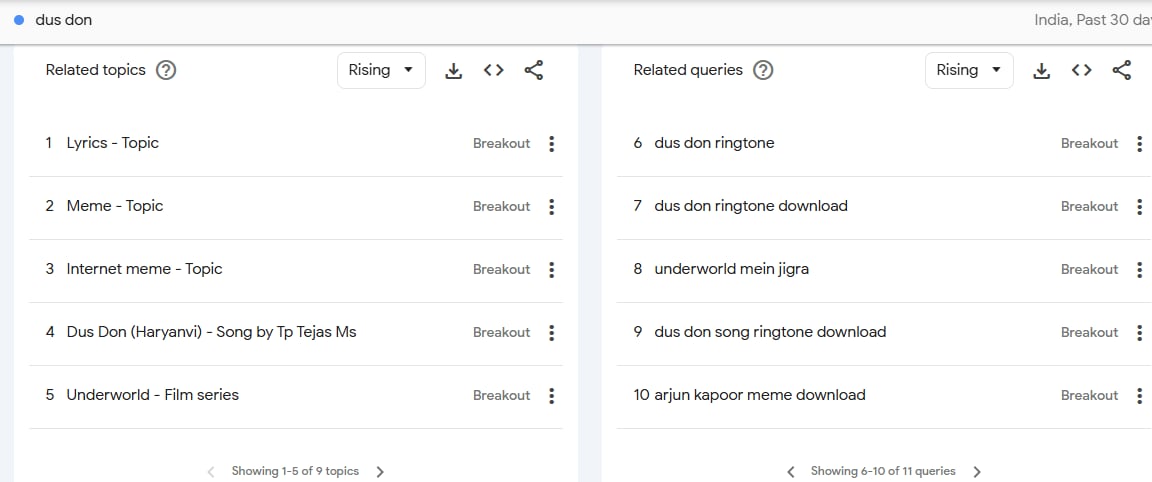Download the Related topics data as CSV
Screen dimensions: 1152x482
(x=454, y=71)
